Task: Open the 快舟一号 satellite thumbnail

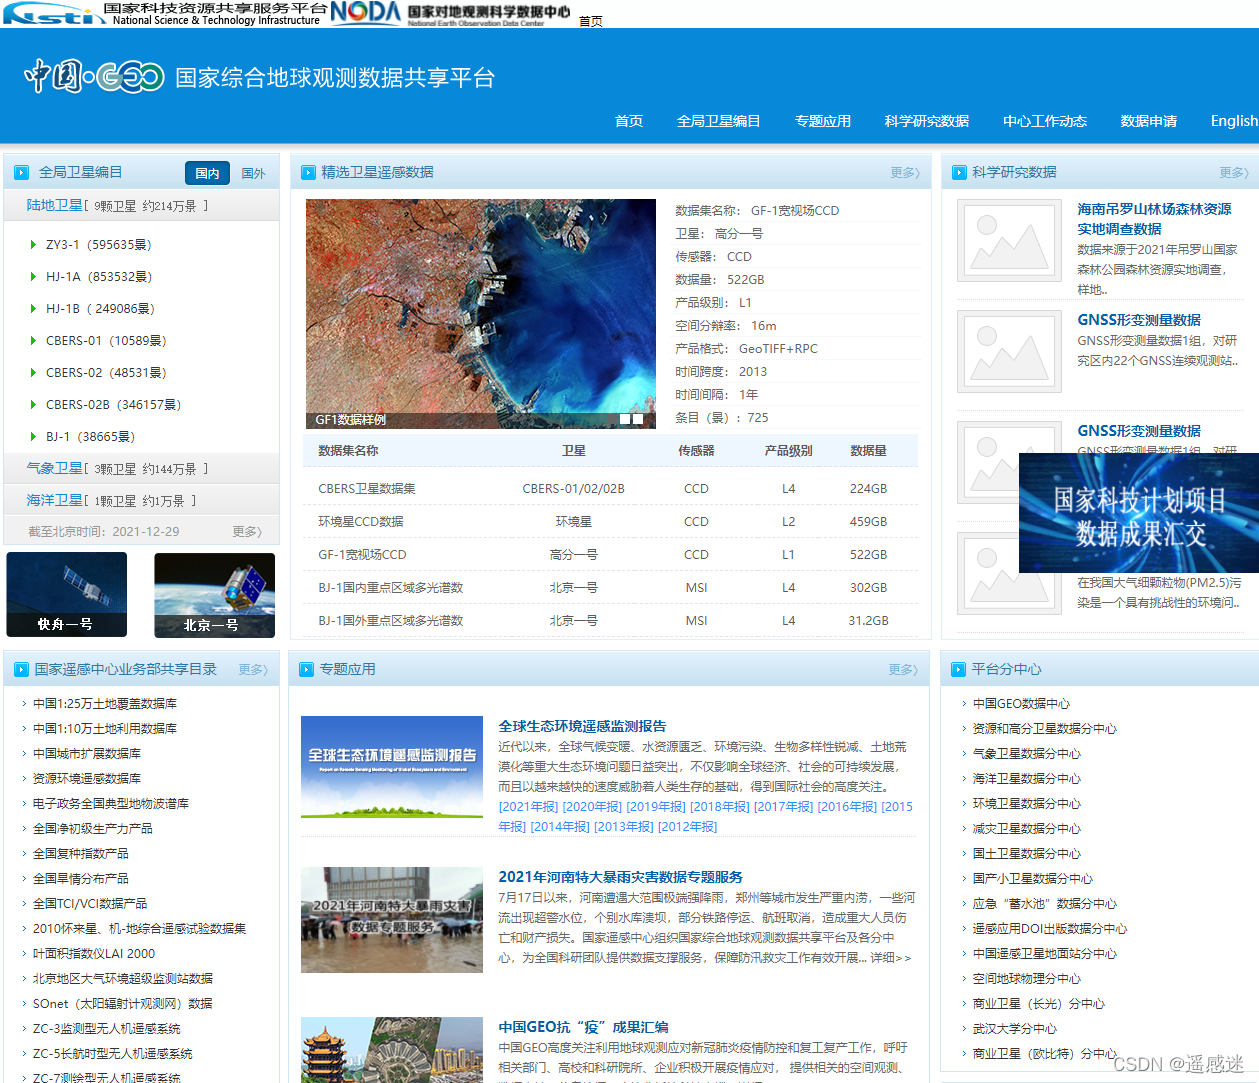Action: 66,594
